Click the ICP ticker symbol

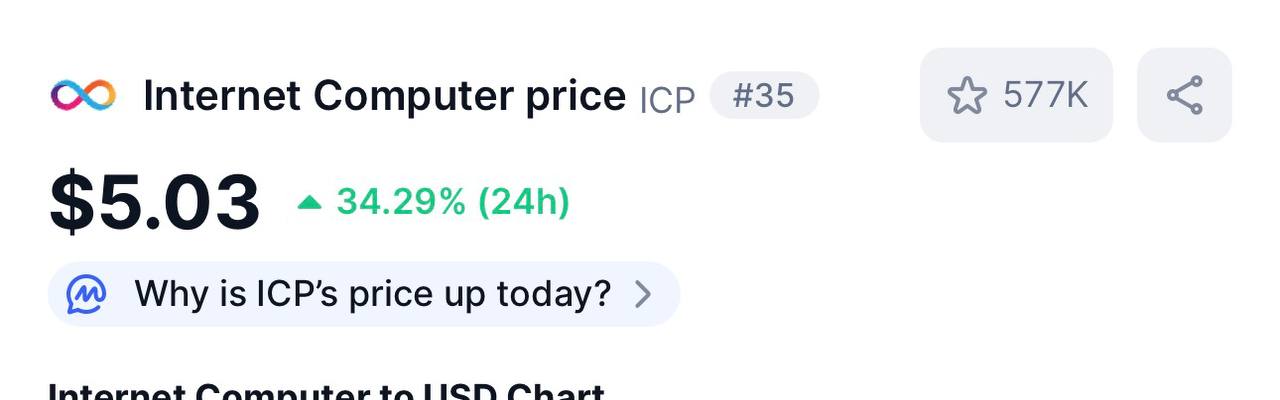click(x=667, y=101)
